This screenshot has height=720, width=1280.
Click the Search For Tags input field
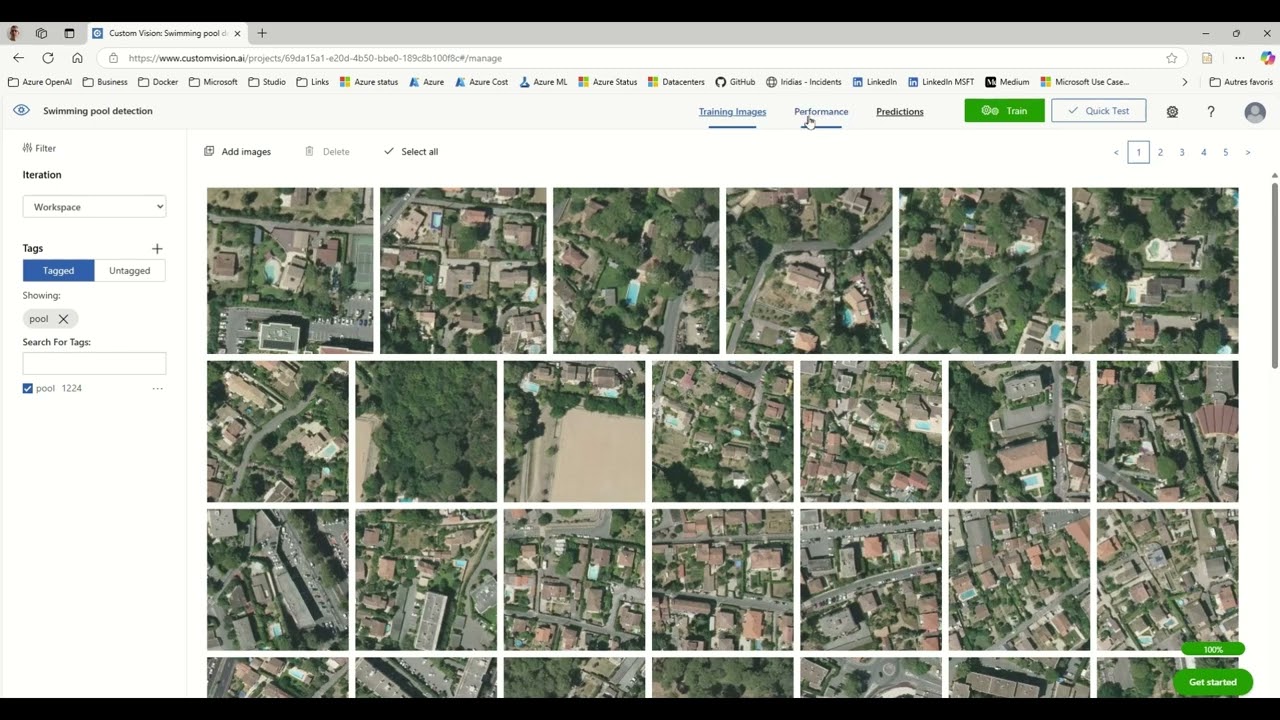pyautogui.click(x=94, y=363)
